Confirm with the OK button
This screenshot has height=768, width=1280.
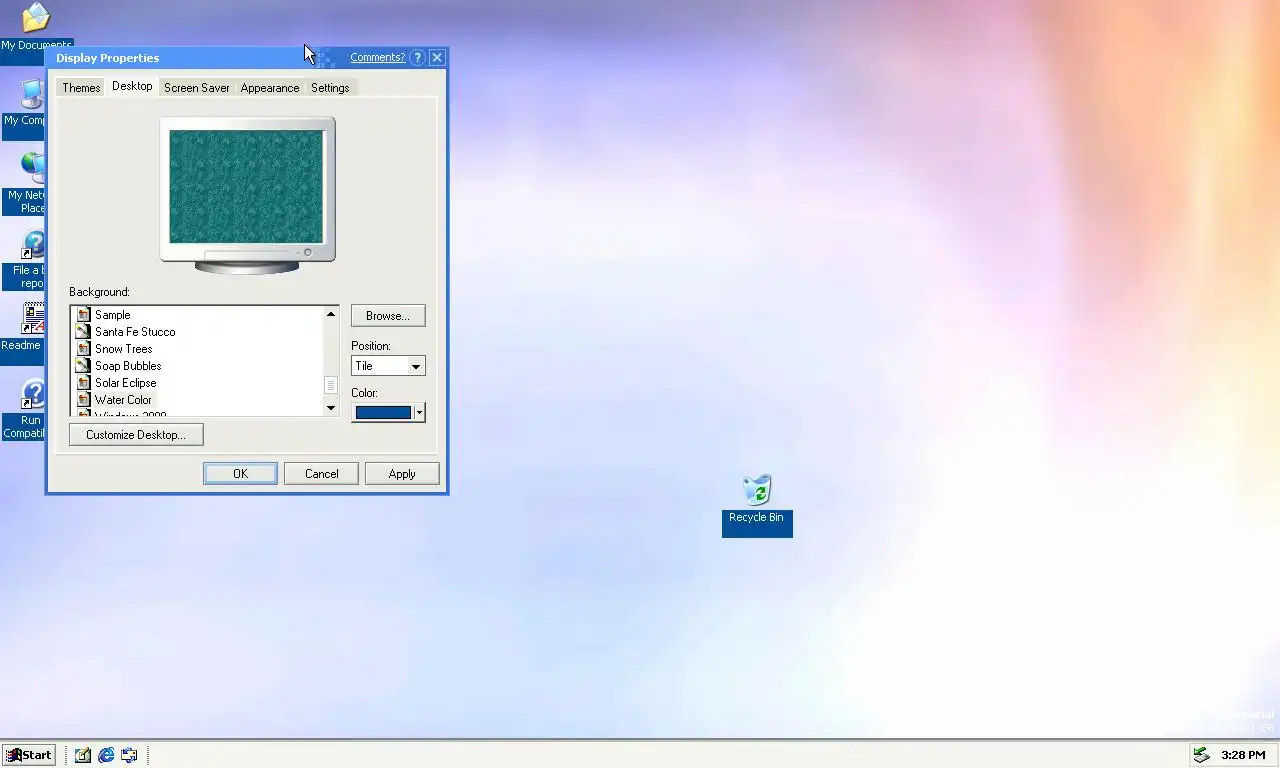pos(240,474)
